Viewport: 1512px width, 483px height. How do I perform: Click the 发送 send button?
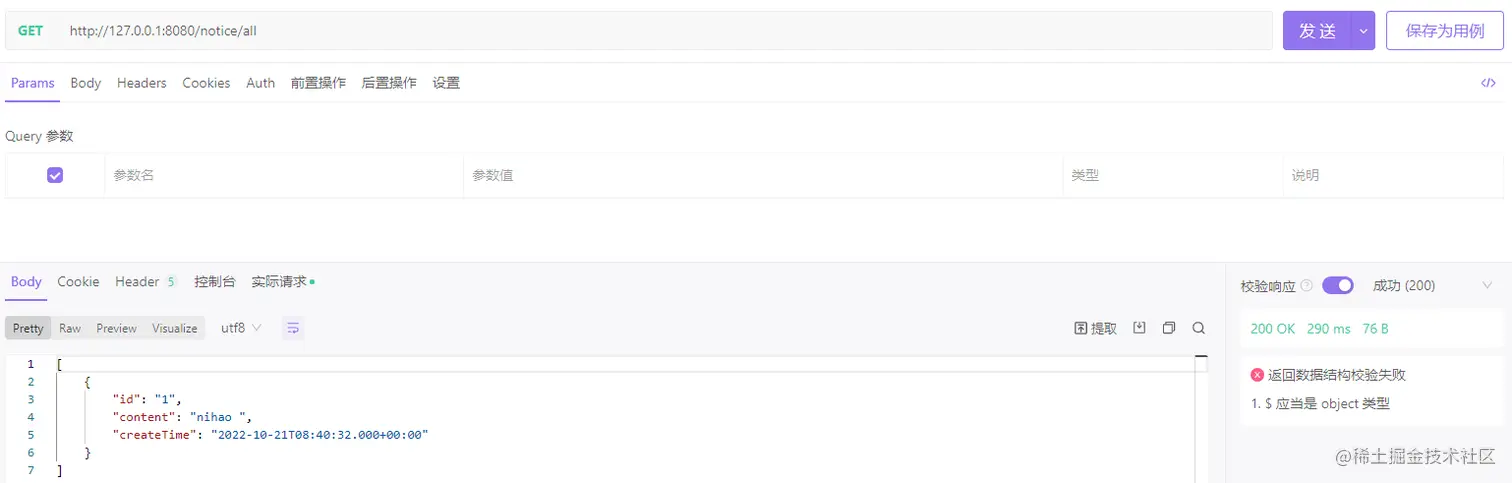[1317, 31]
